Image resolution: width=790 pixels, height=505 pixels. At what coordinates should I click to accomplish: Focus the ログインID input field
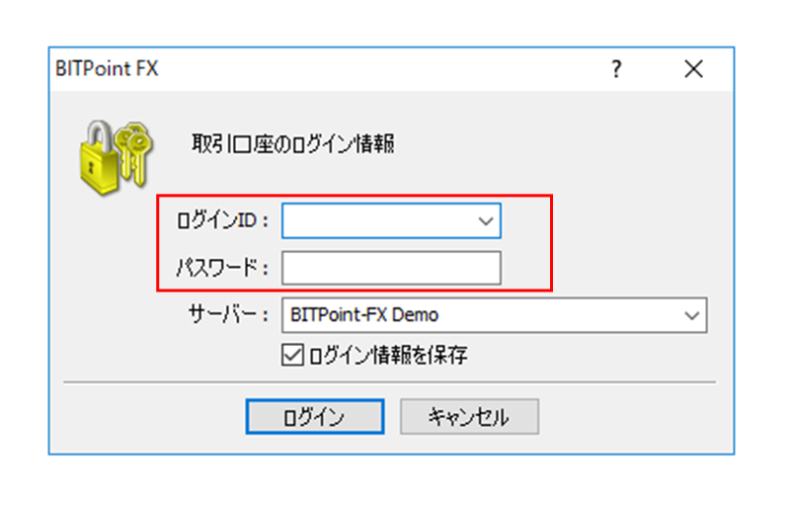pos(391,220)
